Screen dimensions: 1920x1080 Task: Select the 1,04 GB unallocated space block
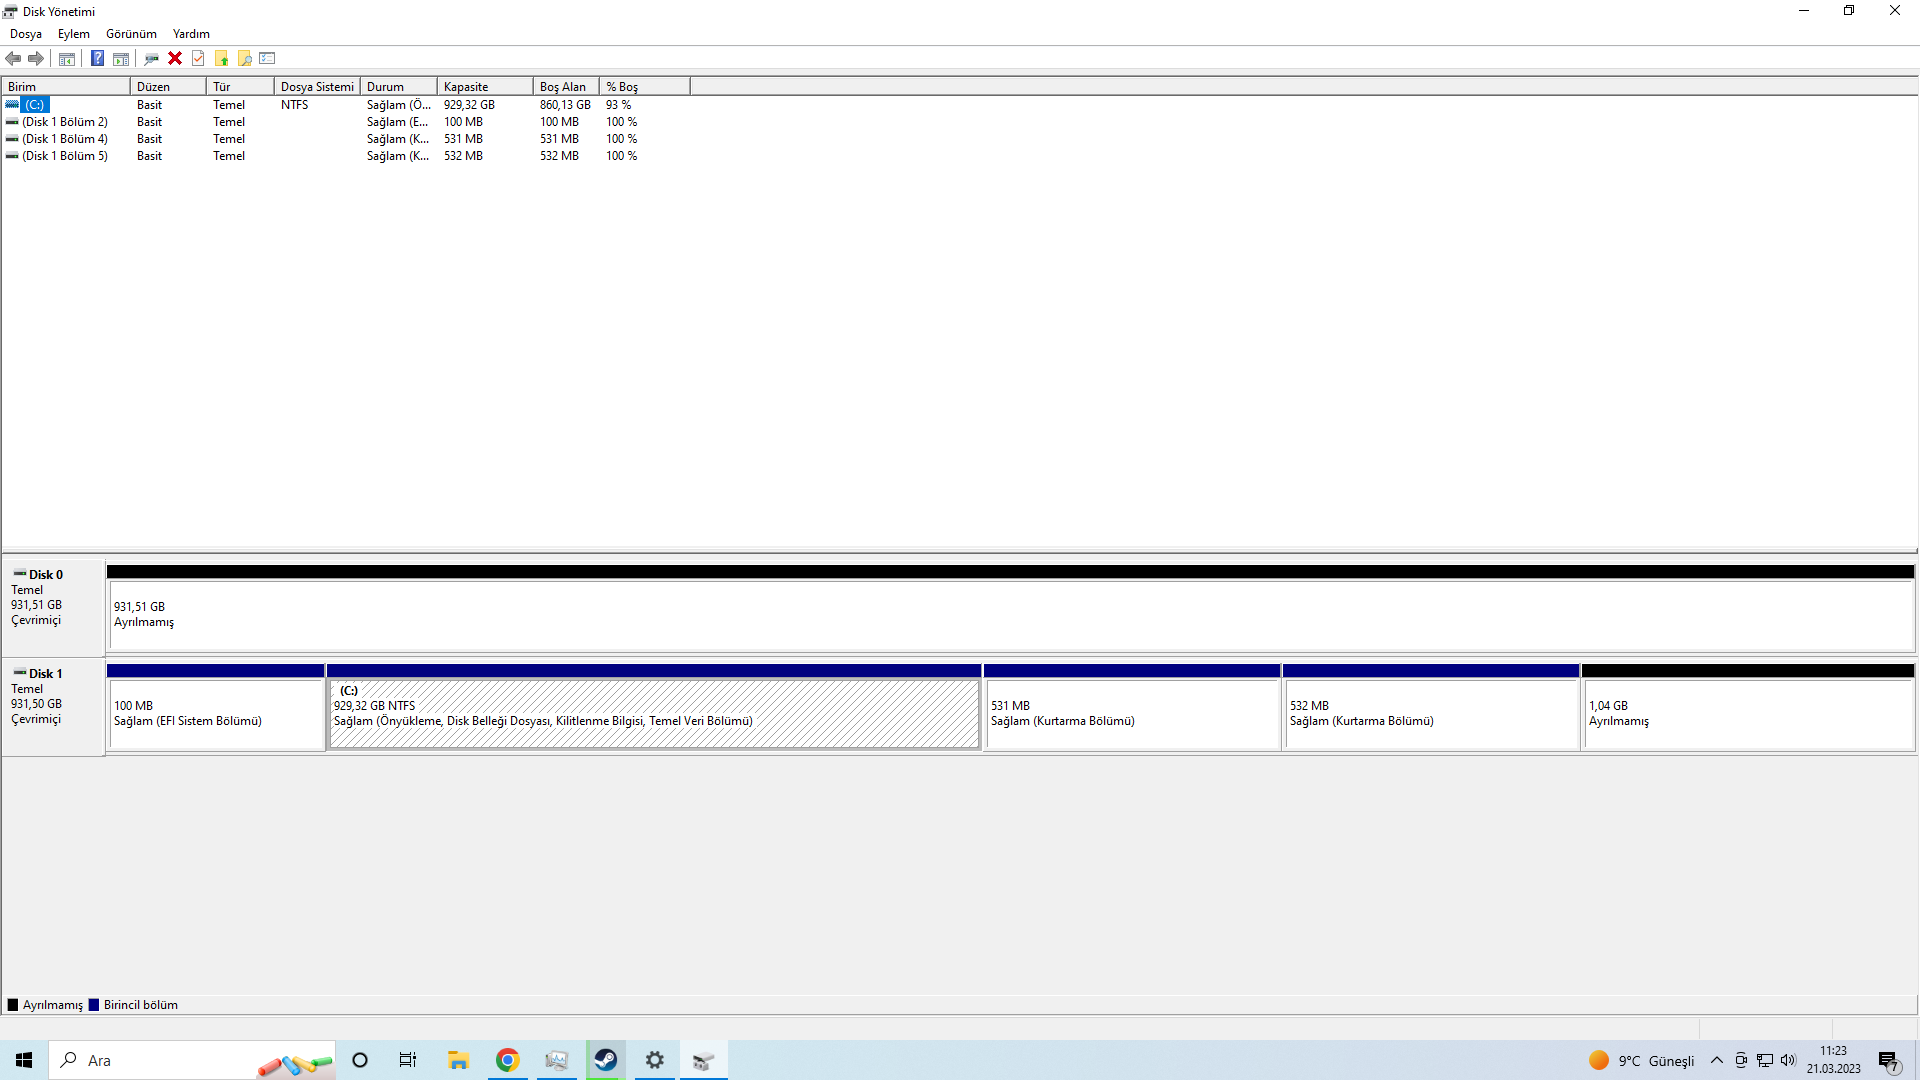tap(1747, 714)
